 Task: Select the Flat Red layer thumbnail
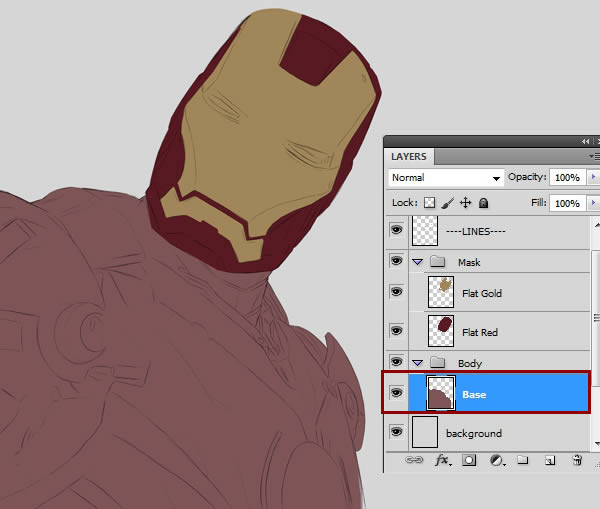tap(441, 331)
